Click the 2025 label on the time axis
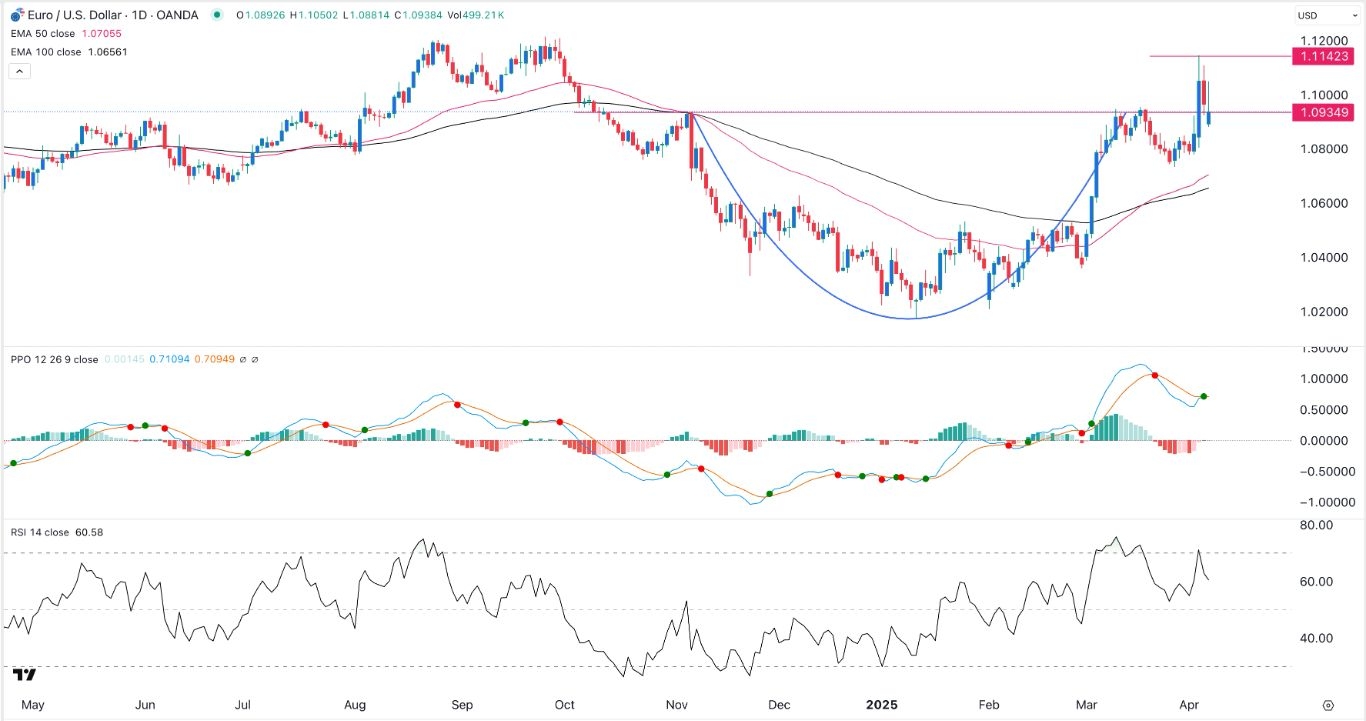The height and width of the screenshot is (721, 1366). [885, 704]
